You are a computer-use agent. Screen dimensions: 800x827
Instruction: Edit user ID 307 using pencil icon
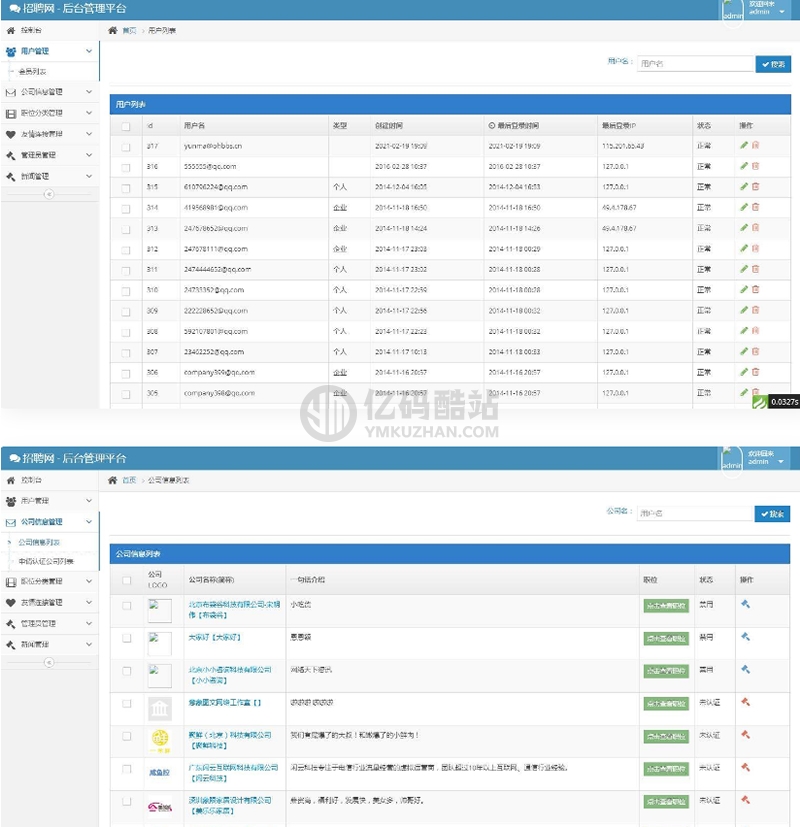744,351
